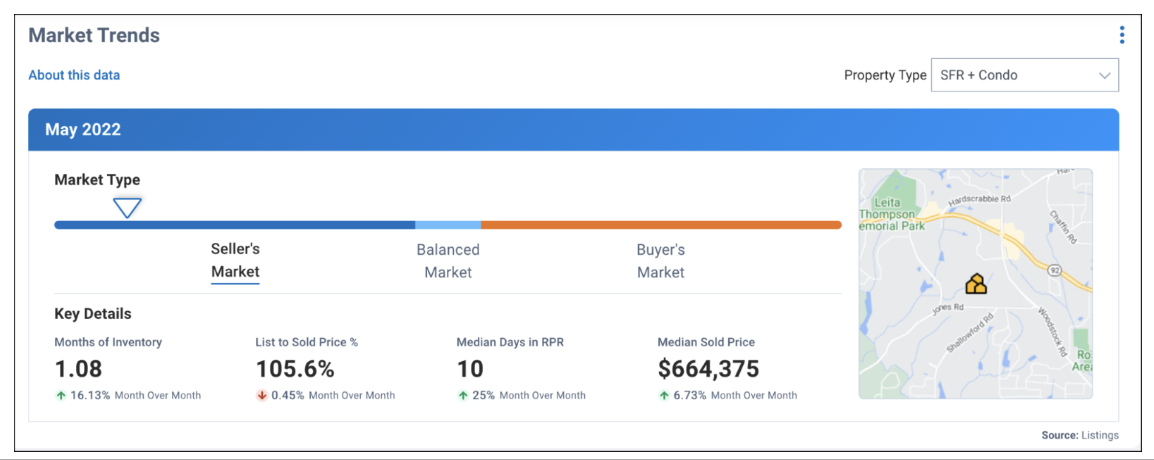Click the light blue balanced market segment

[447, 224]
